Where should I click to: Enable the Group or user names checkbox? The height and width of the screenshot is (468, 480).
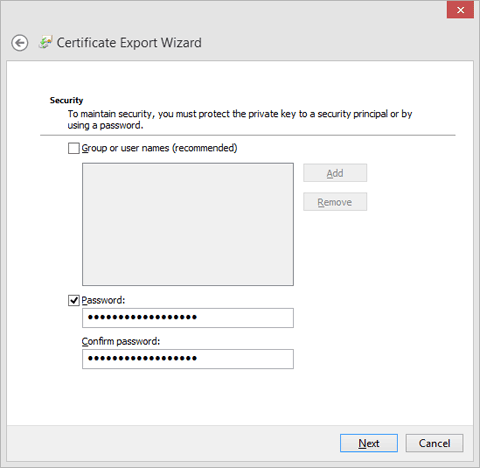(74, 148)
